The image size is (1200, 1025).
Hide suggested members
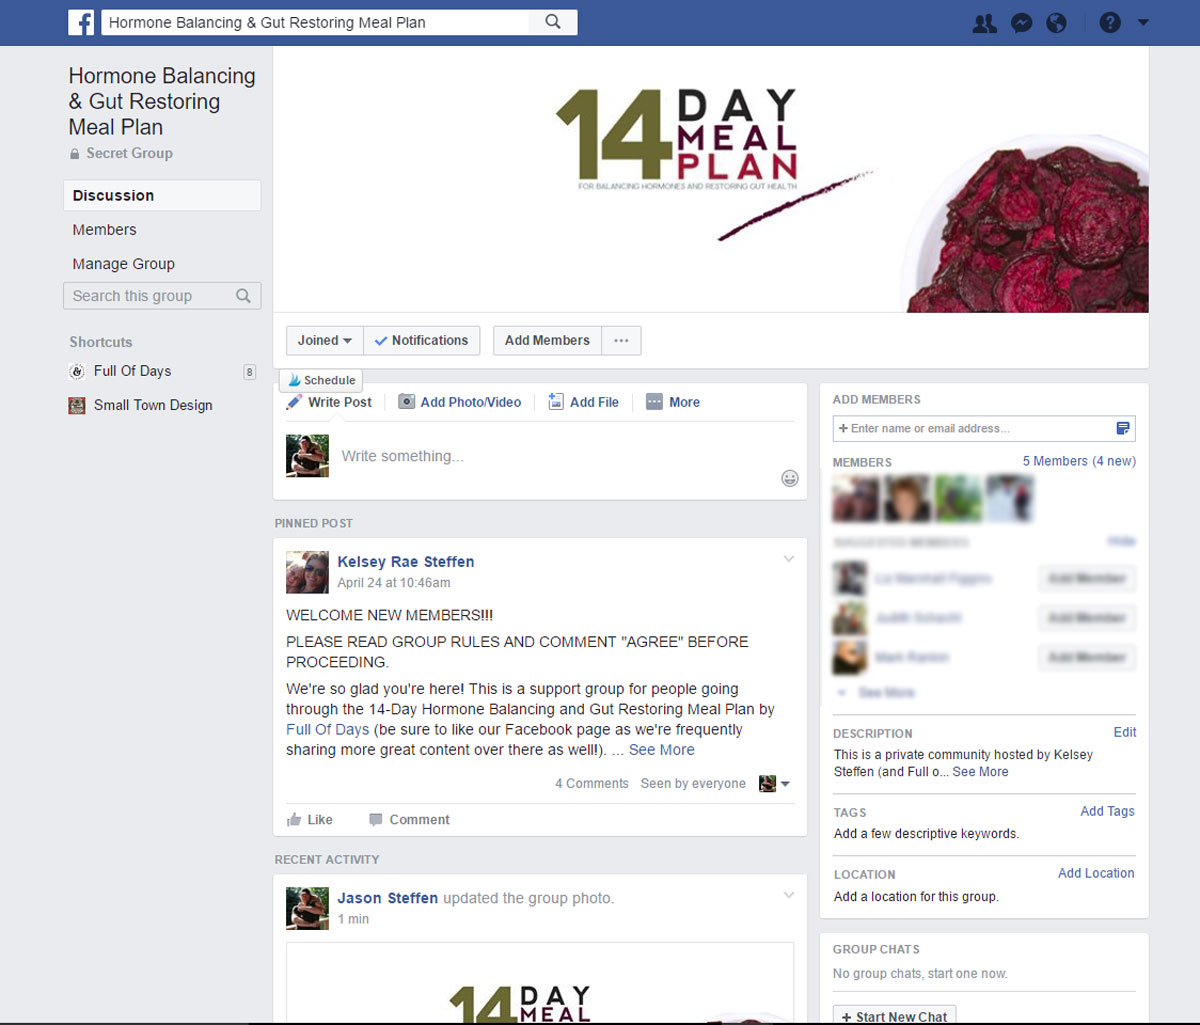[1122, 541]
